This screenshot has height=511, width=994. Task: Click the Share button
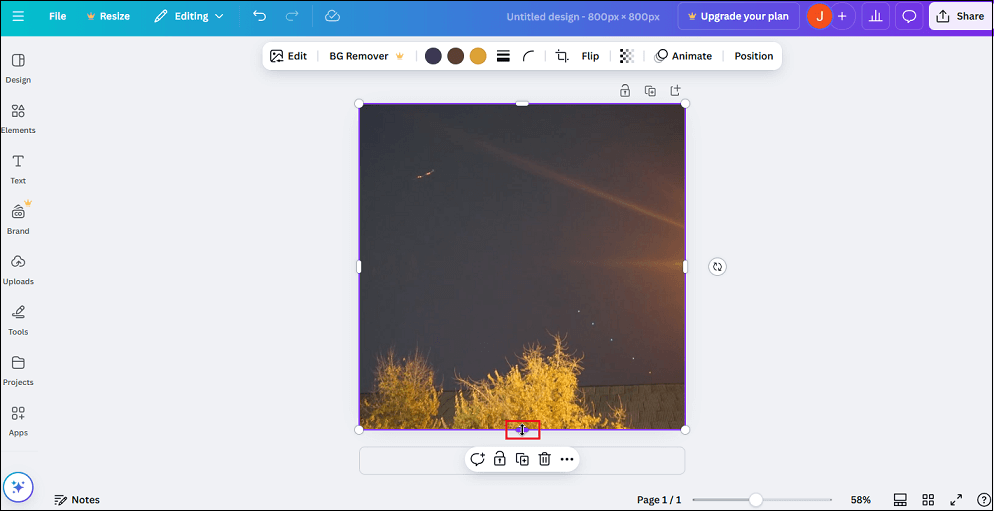[x=960, y=16]
